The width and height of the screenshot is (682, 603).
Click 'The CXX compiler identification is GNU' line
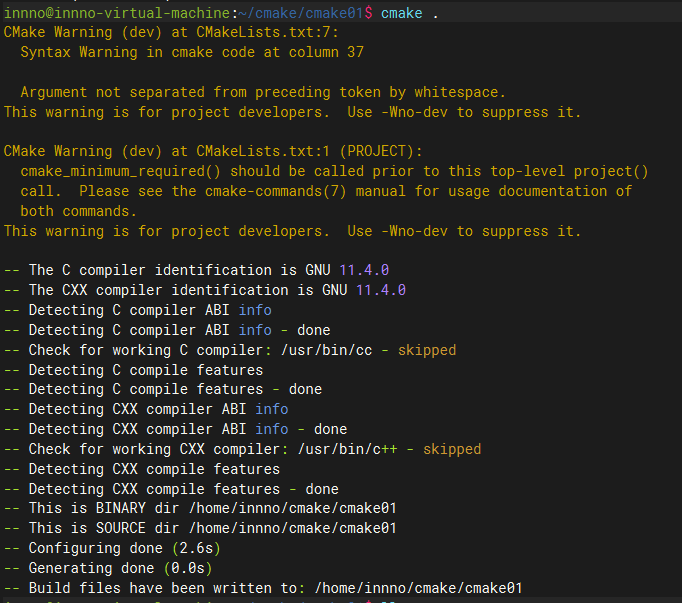[x=204, y=290]
